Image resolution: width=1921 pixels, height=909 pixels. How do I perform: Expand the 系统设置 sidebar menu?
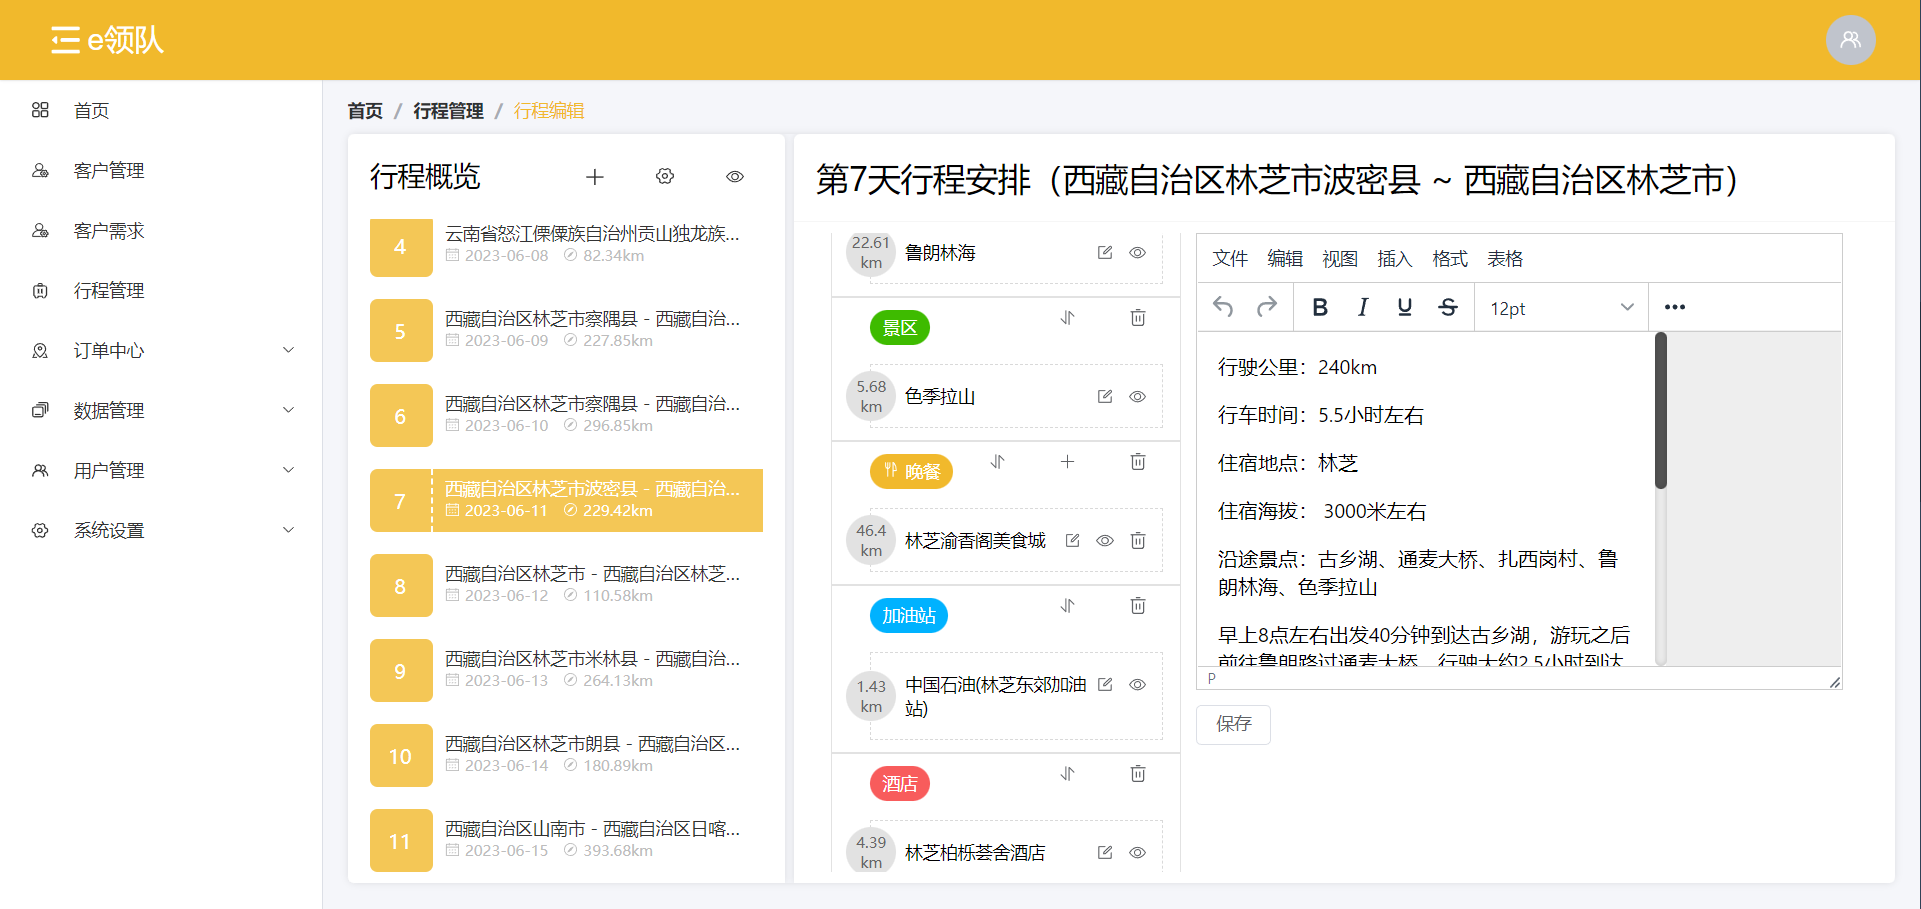pos(161,531)
